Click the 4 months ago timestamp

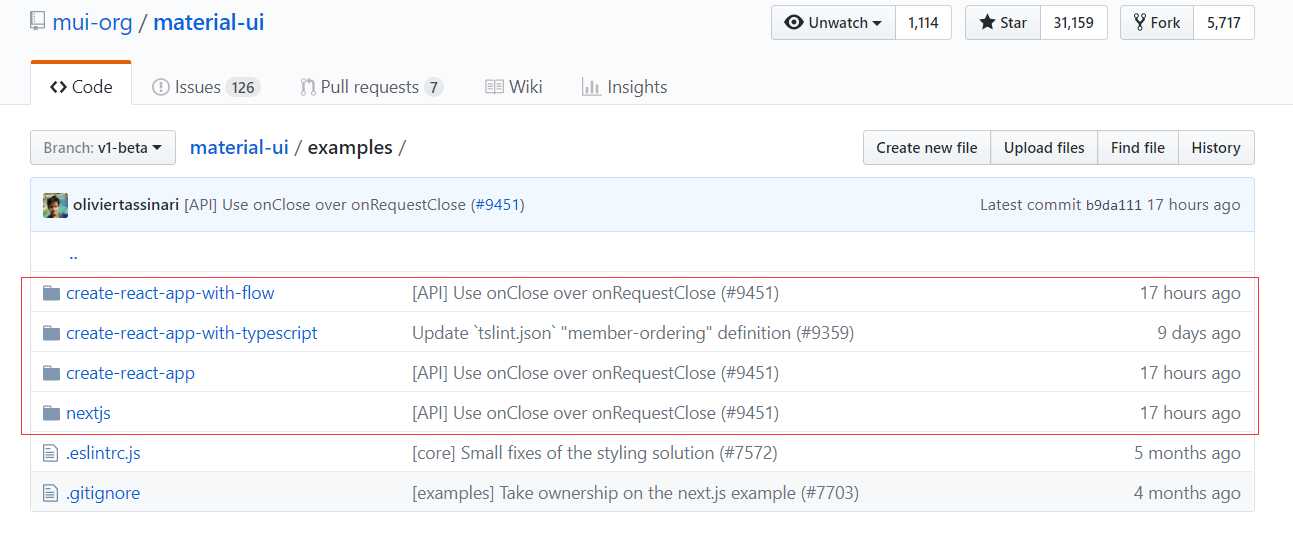pyautogui.click(x=1187, y=493)
